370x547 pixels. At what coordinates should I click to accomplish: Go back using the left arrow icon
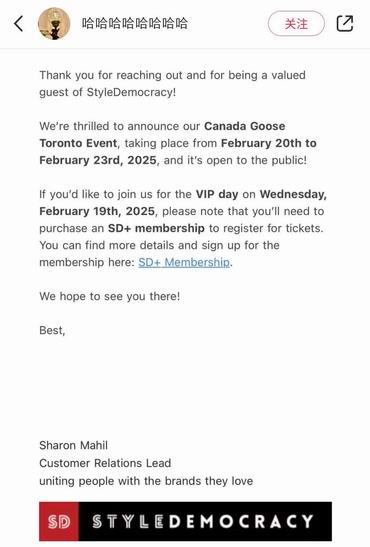click(x=19, y=24)
